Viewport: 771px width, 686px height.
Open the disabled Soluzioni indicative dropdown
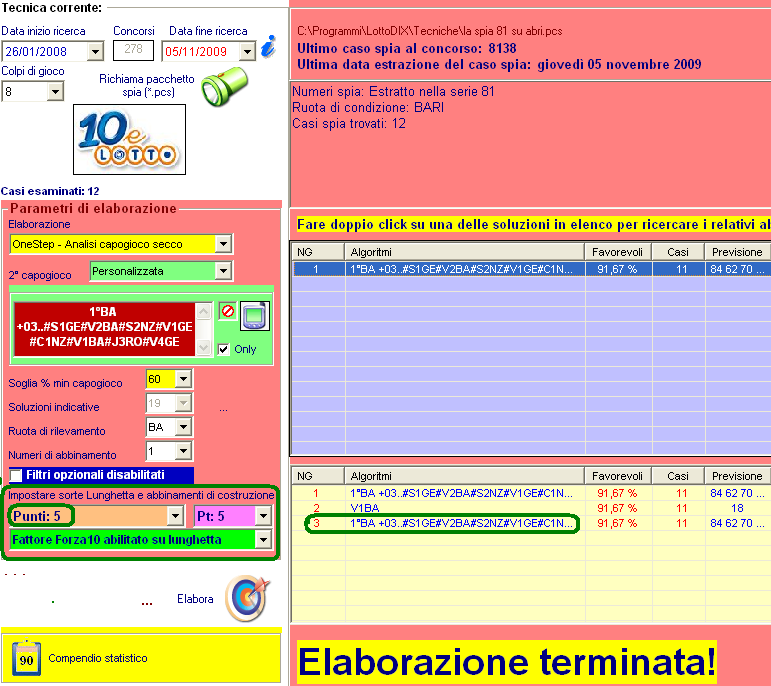(183, 403)
